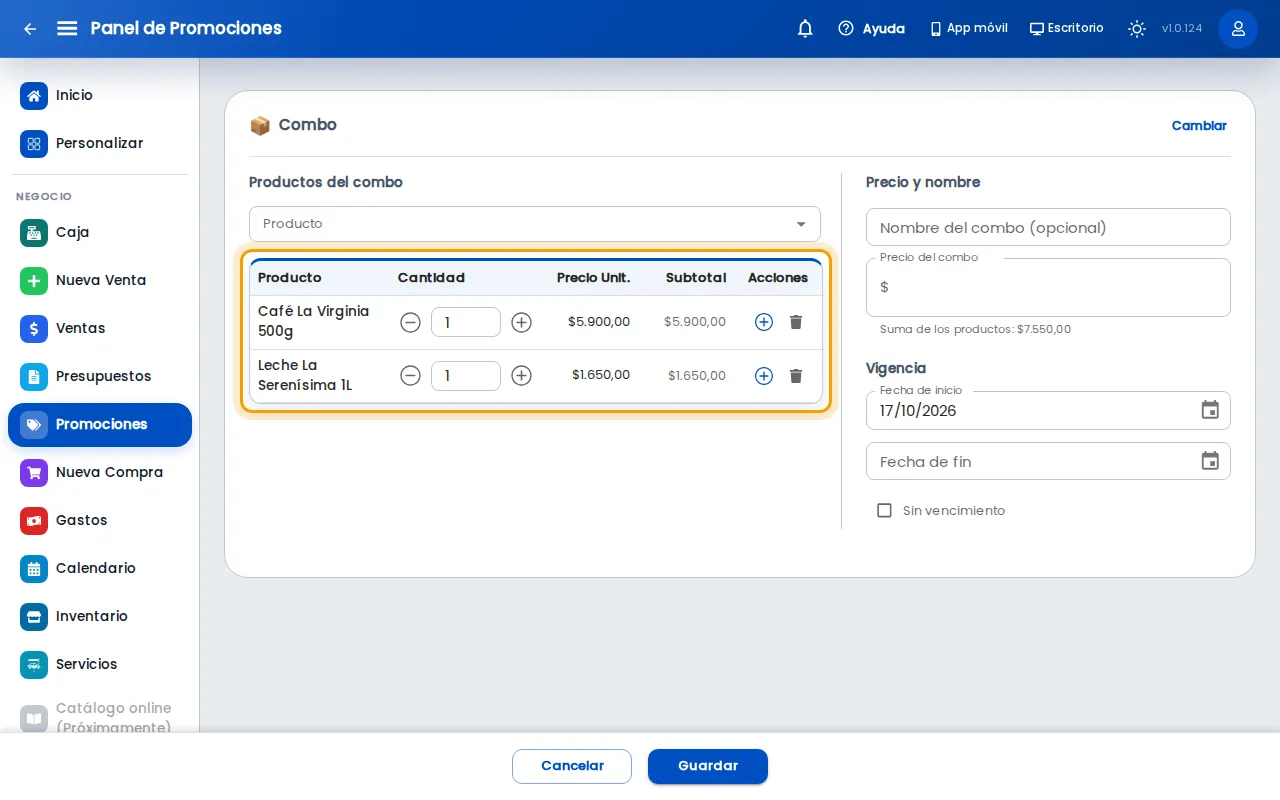The width and height of the screenshot is (1280, 800).
Task: Open calendar picker for Fecha de fin
Action: (1210, 461)
